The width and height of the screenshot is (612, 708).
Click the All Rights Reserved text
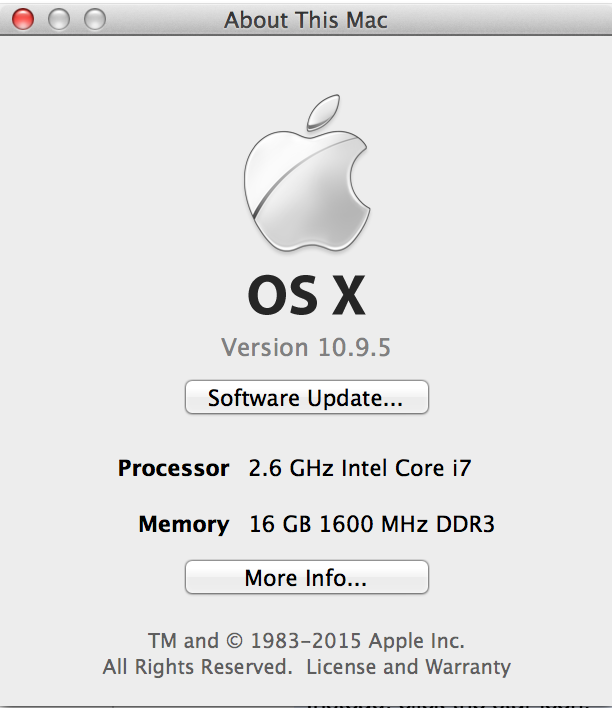pos(197,667)
